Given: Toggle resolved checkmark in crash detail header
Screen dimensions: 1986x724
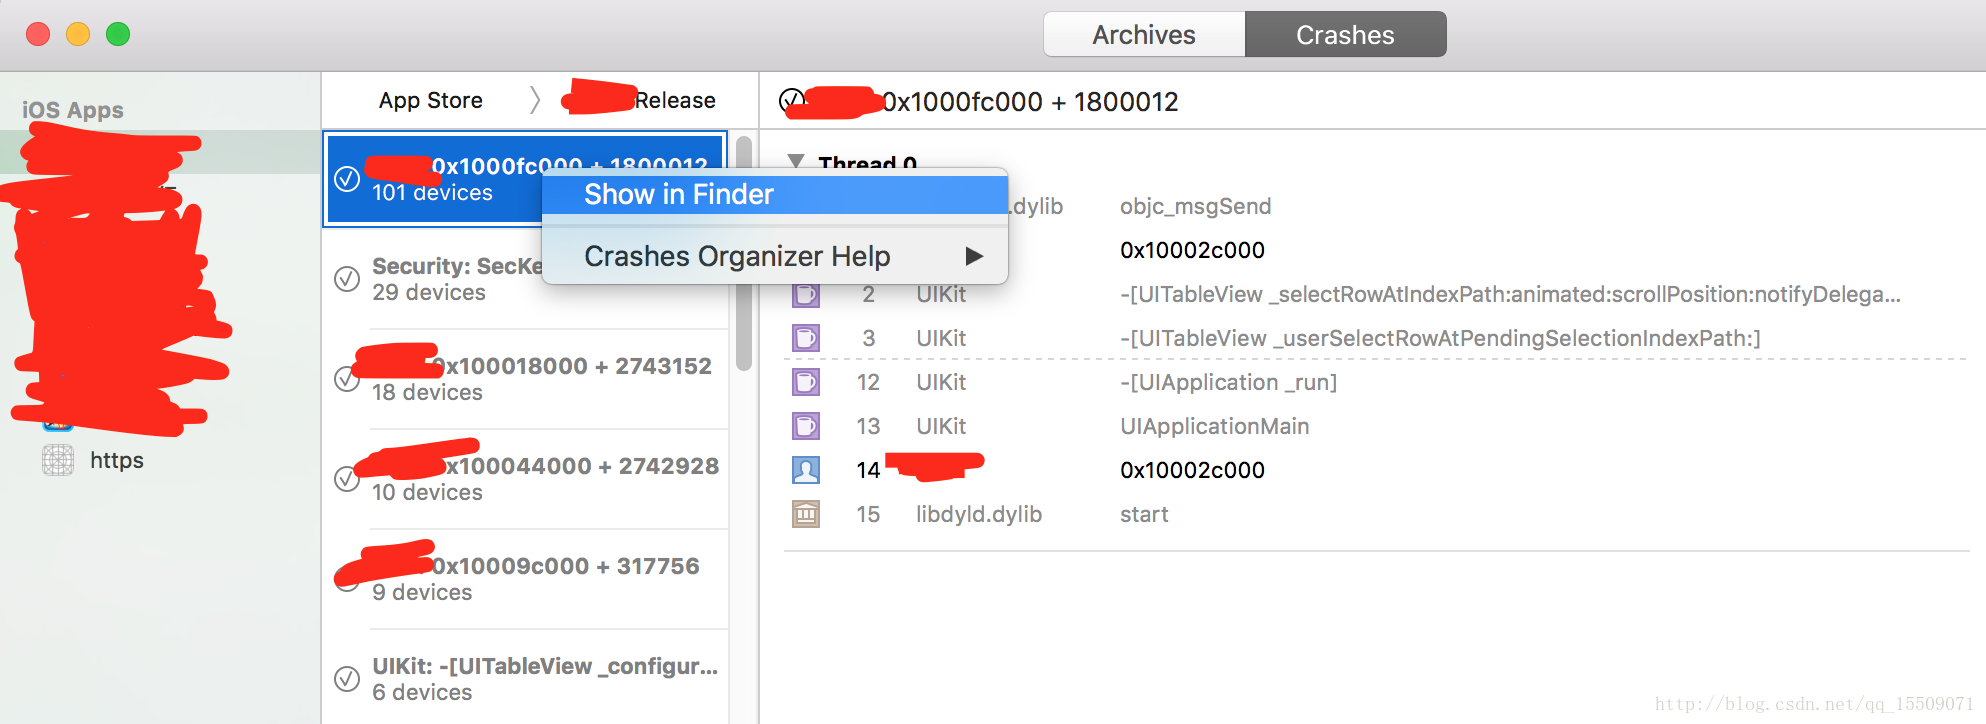Looking at the screenshot, I should coord(791,100).
